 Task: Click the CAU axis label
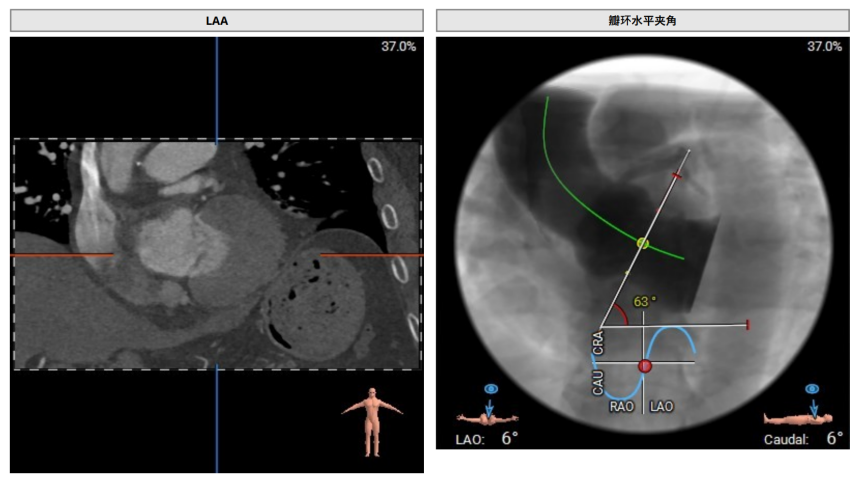click(x=598, y=383)
